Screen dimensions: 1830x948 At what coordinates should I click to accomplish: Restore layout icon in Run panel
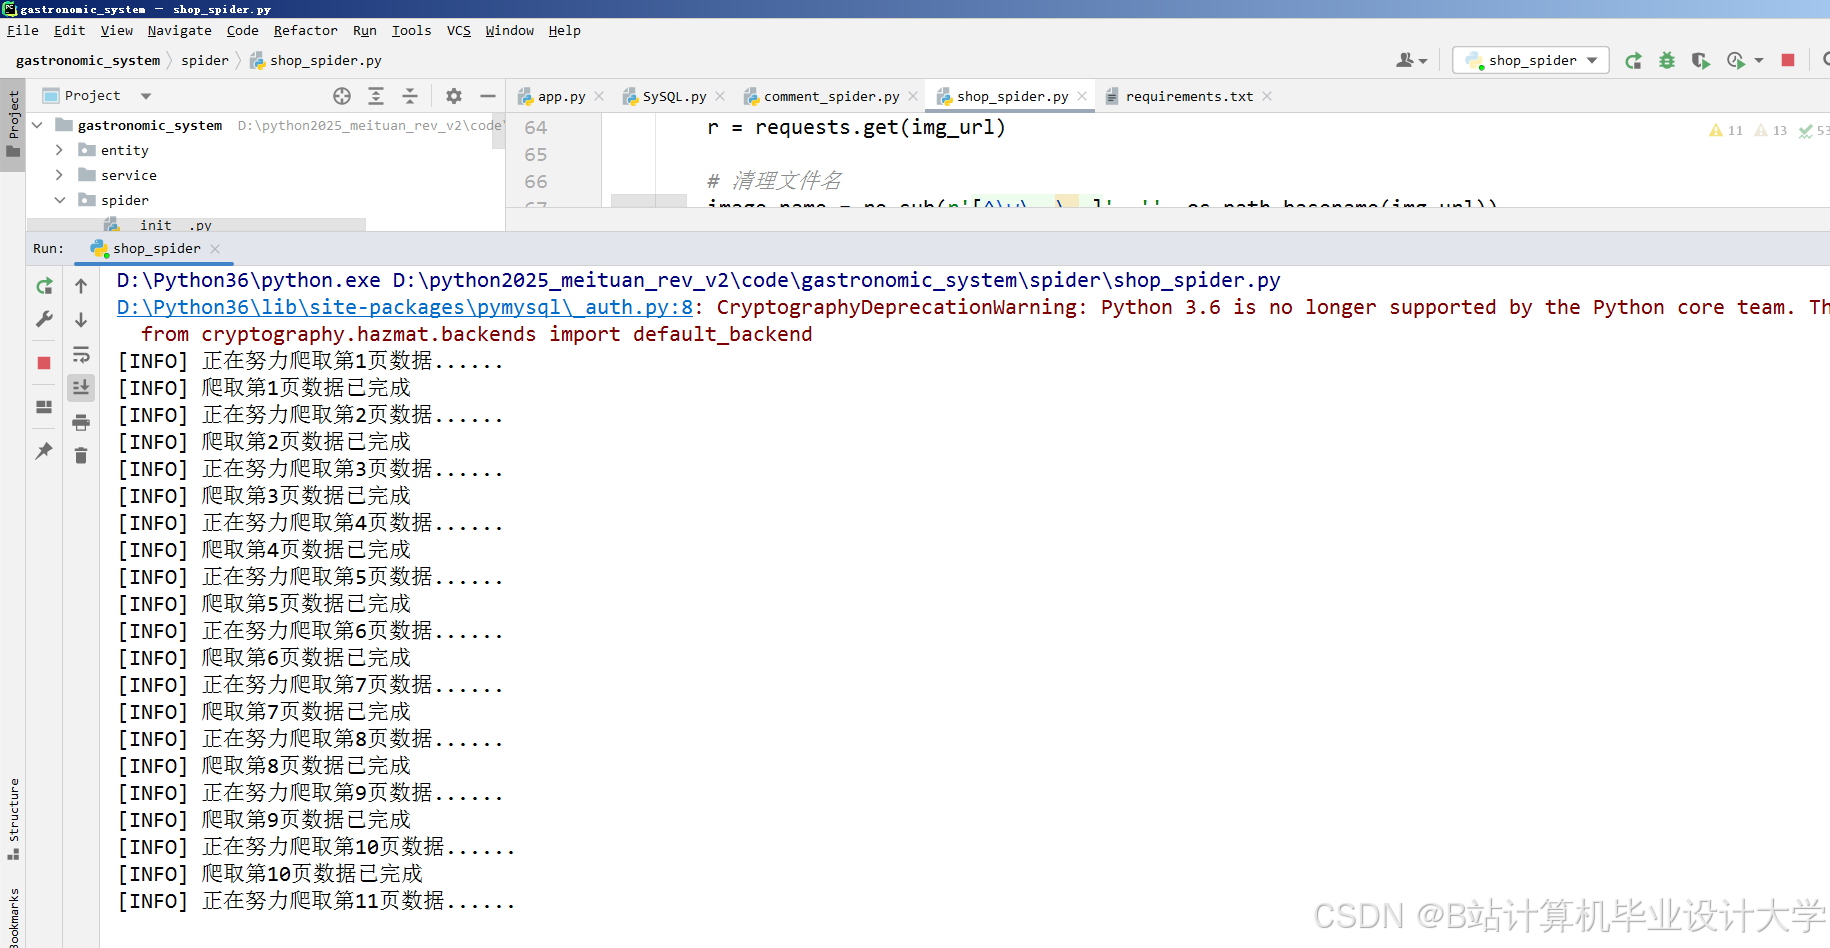[x=44, y=407]
